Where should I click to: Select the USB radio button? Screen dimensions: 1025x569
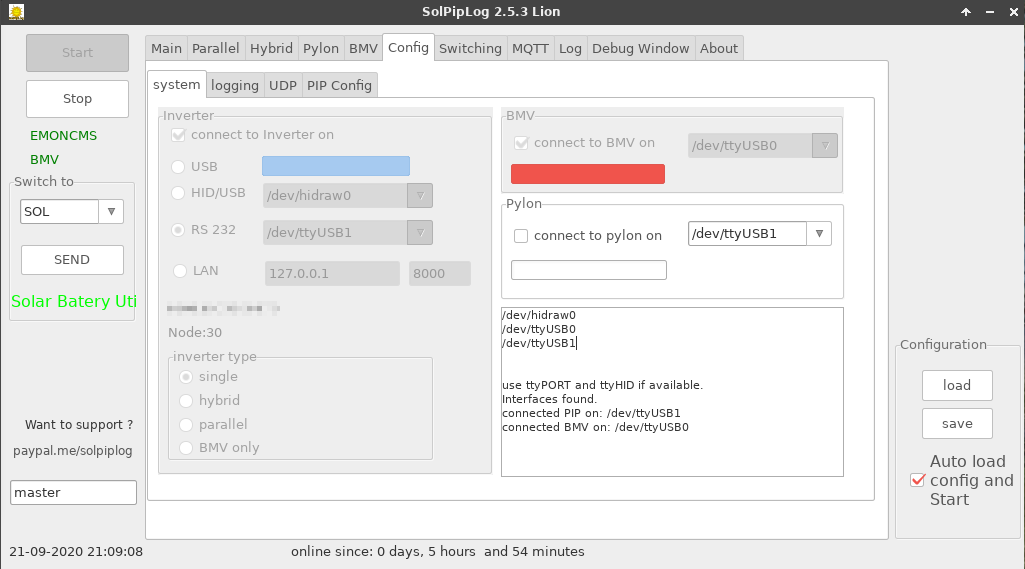tap(178, 167)
